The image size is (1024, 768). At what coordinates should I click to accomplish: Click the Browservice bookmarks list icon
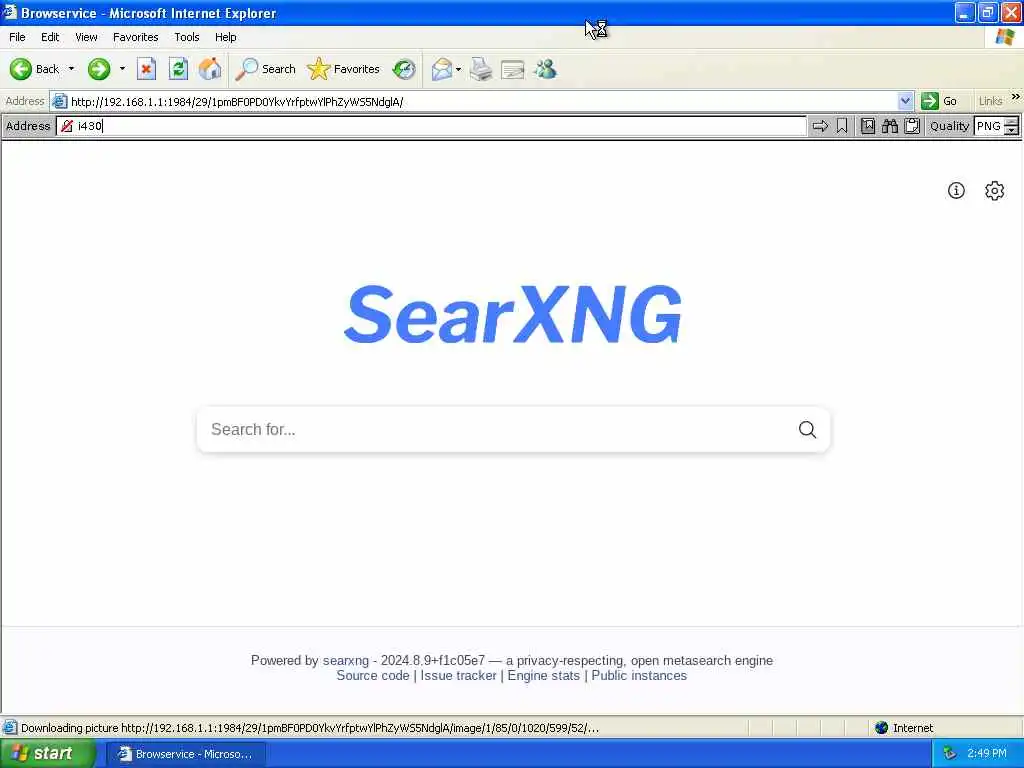tap(868, 126)
